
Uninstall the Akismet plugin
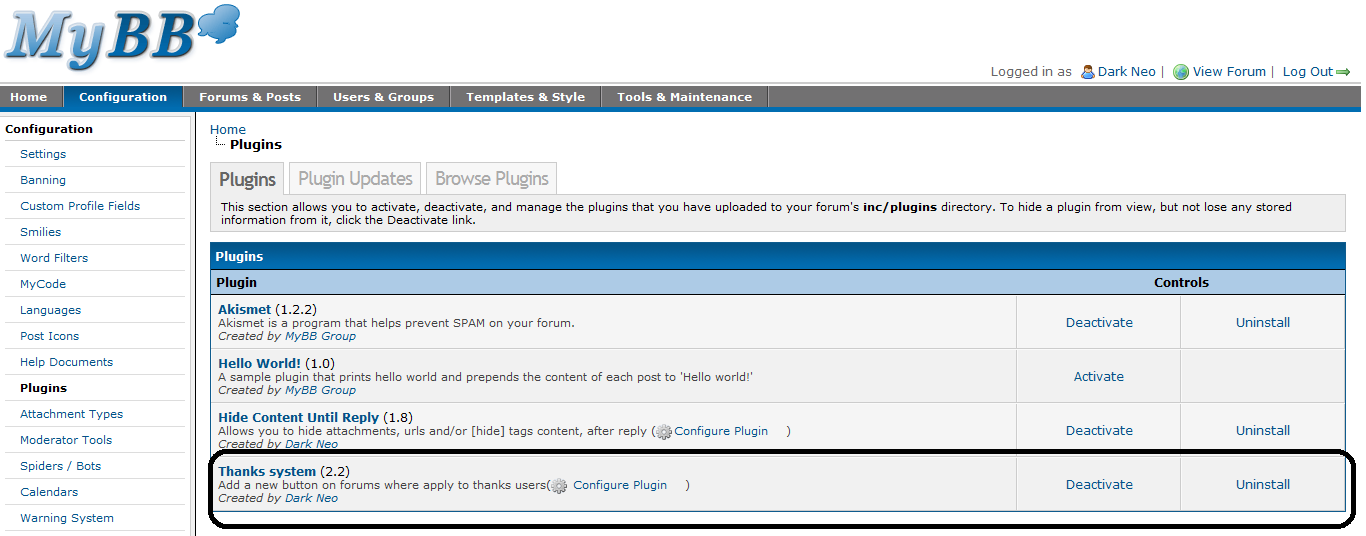1263,322
